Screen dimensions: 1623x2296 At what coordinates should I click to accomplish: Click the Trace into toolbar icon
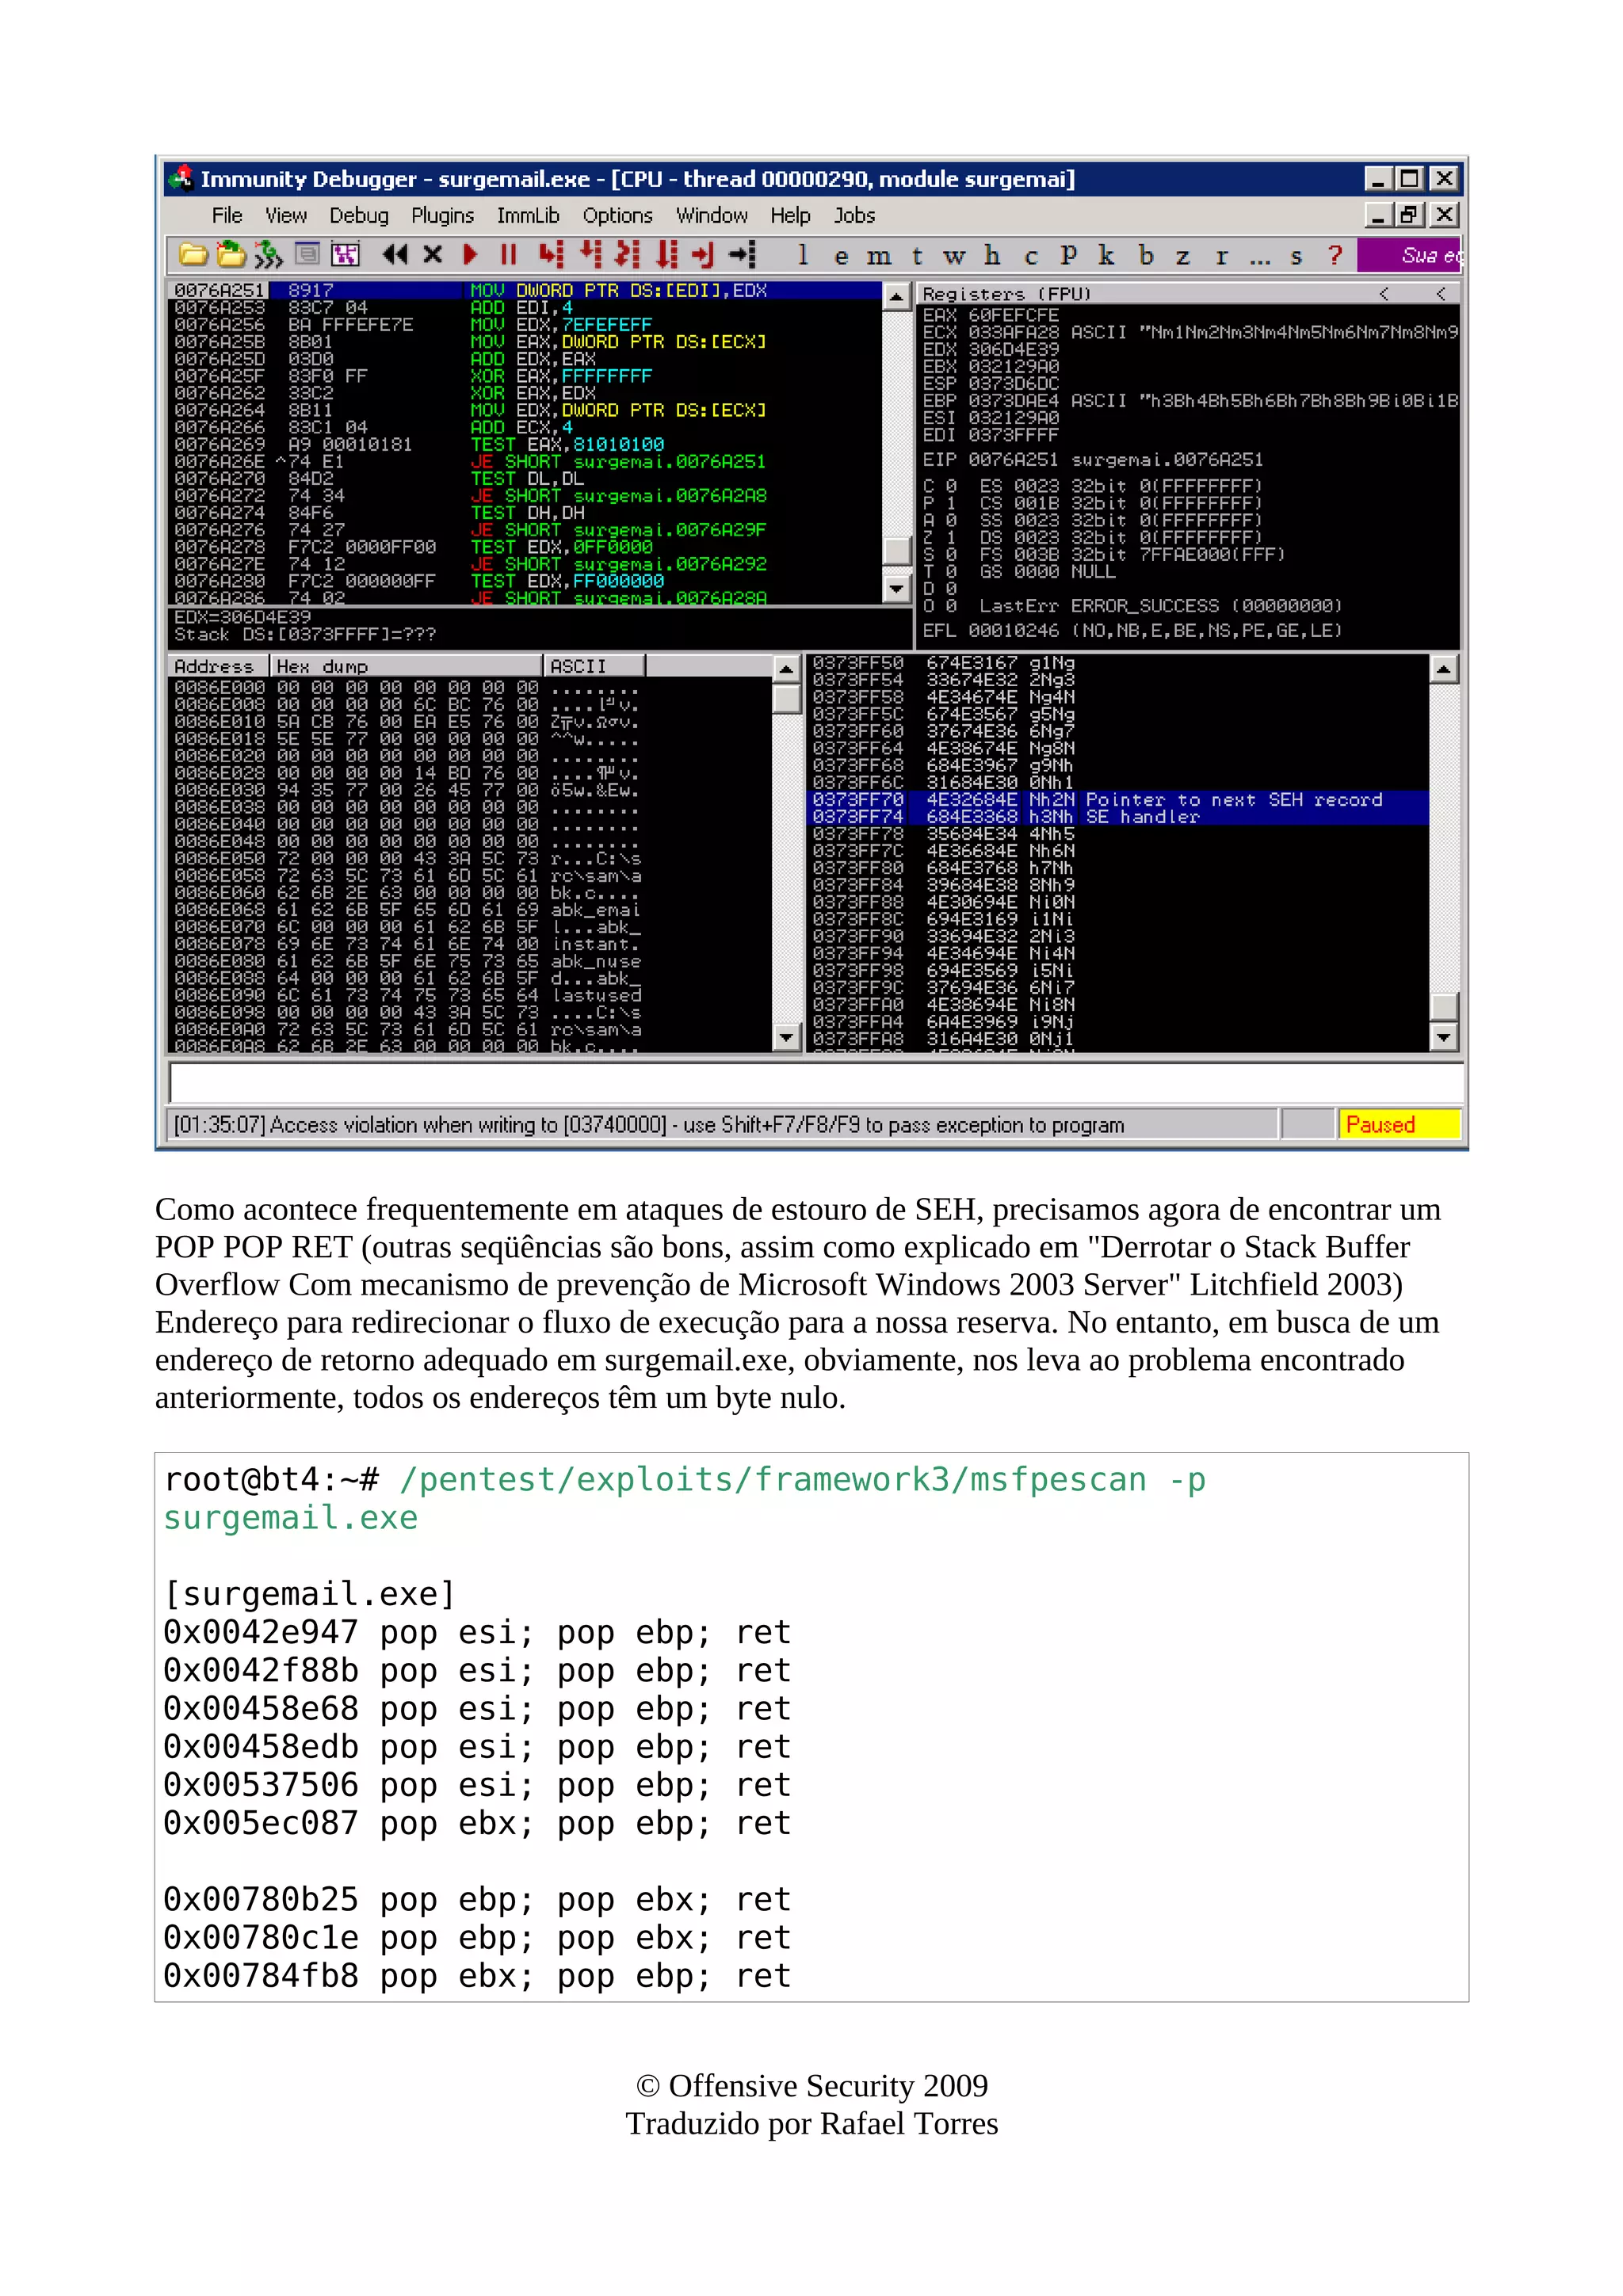(x=628, y=255)
